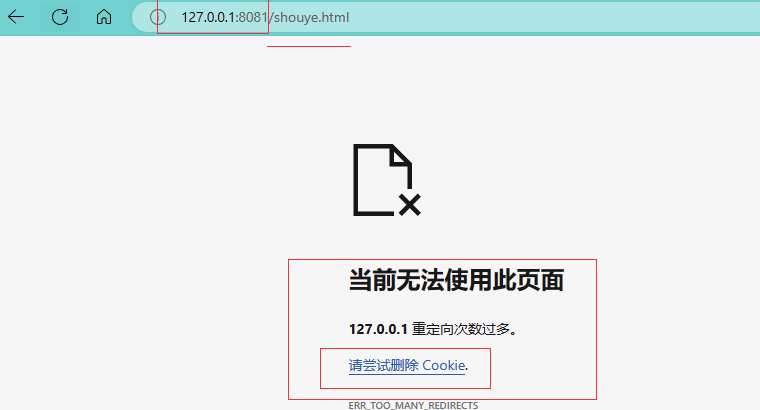Click the bold 127.0.0.1 in the error message

pos(378,330)
